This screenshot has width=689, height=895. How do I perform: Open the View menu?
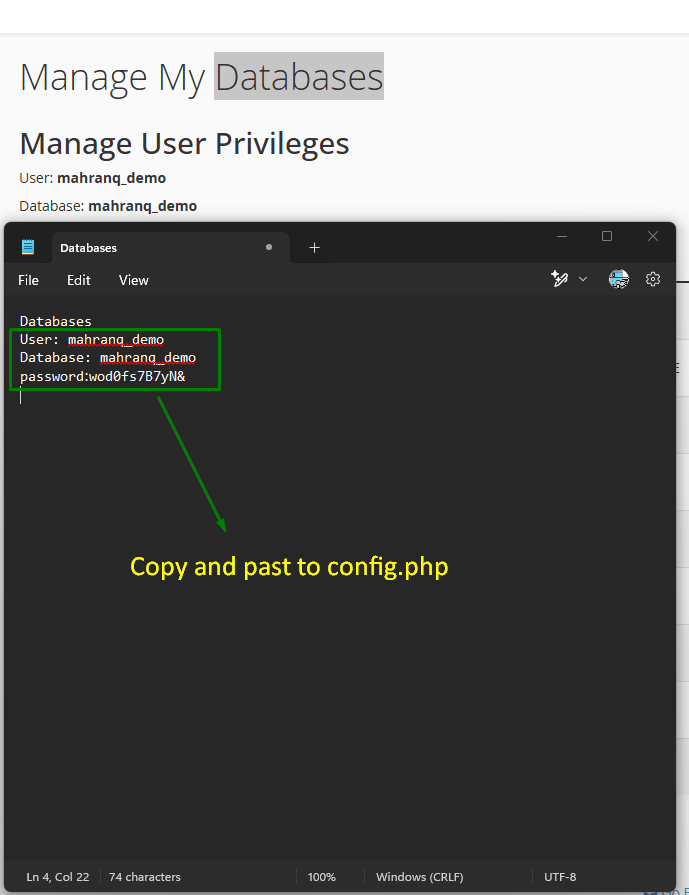click(x=133, y=280)
